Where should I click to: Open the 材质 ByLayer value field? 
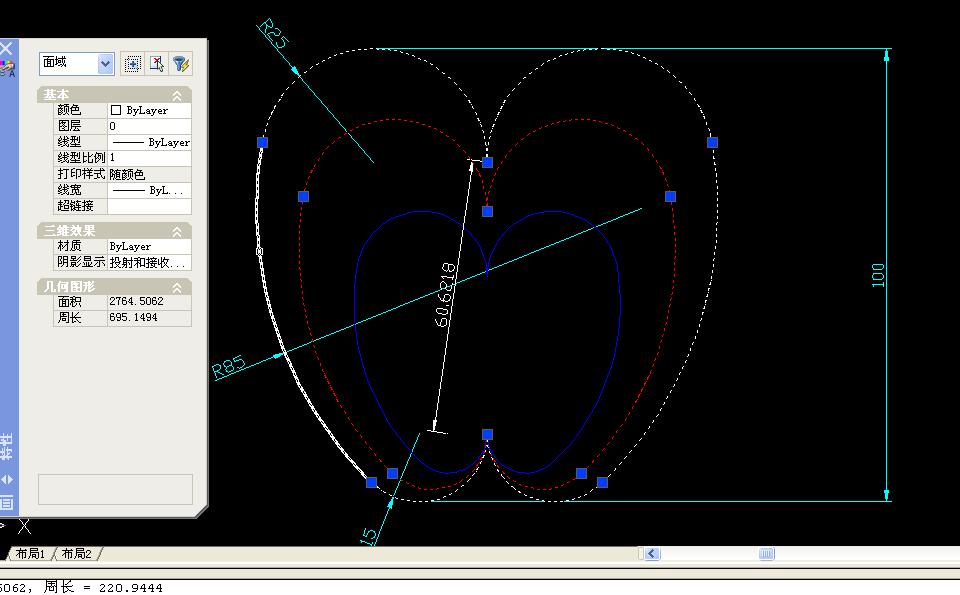[149, 246]
